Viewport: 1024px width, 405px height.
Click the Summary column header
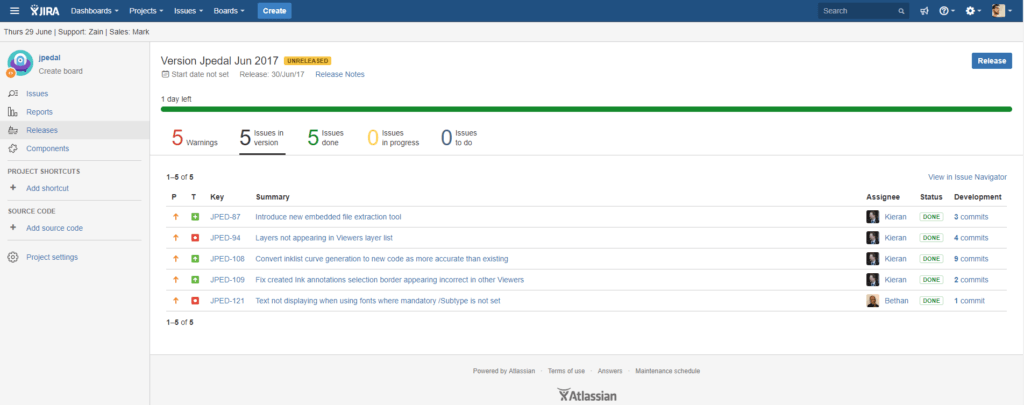coord(273,197)
